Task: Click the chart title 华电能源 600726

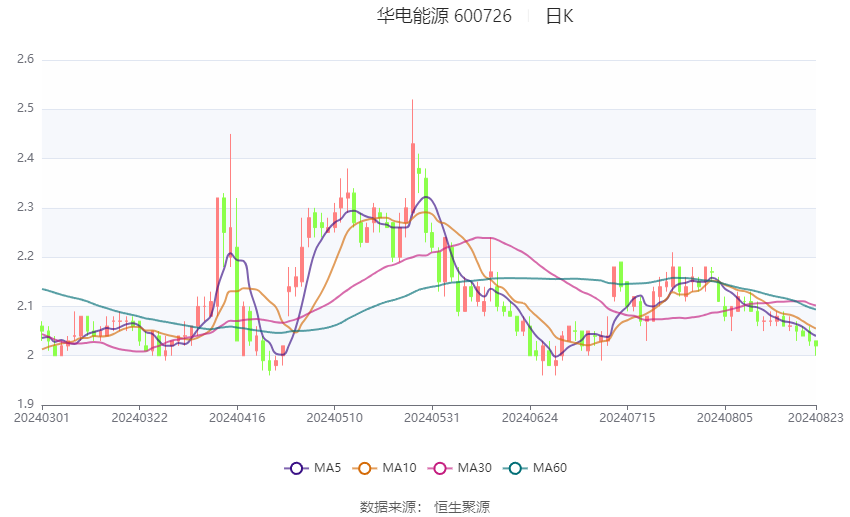Action: point(444,16)
